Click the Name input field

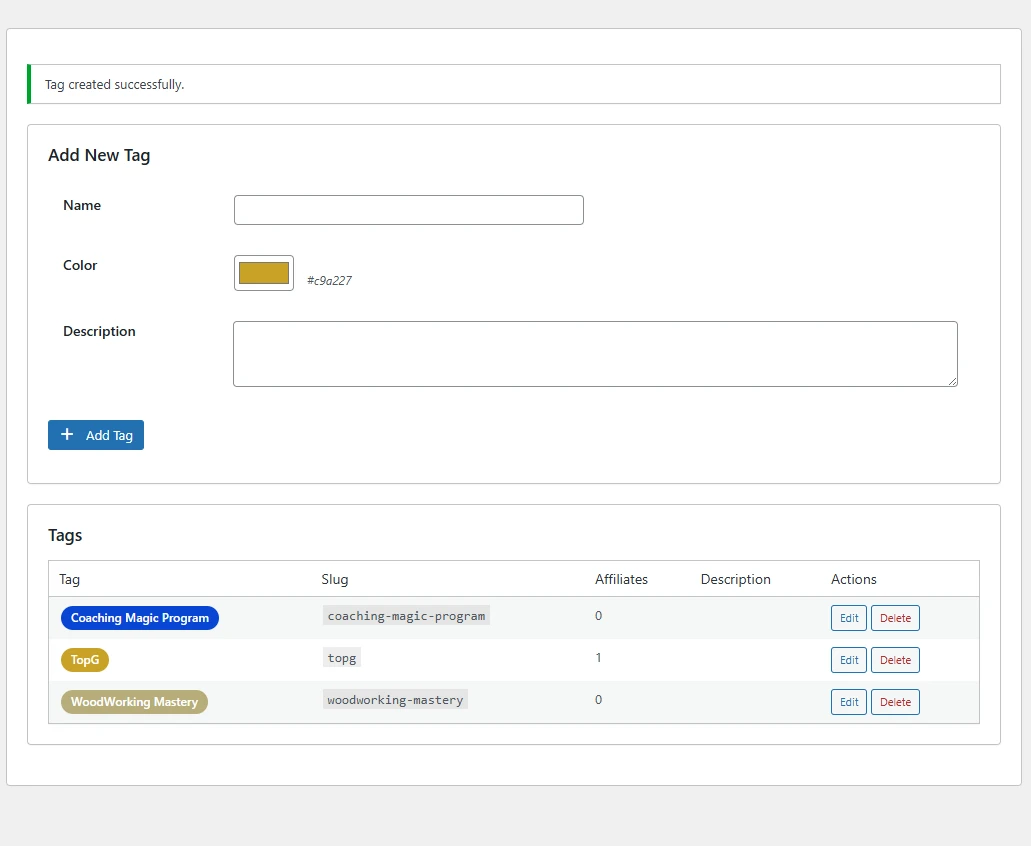click(408, 210)
